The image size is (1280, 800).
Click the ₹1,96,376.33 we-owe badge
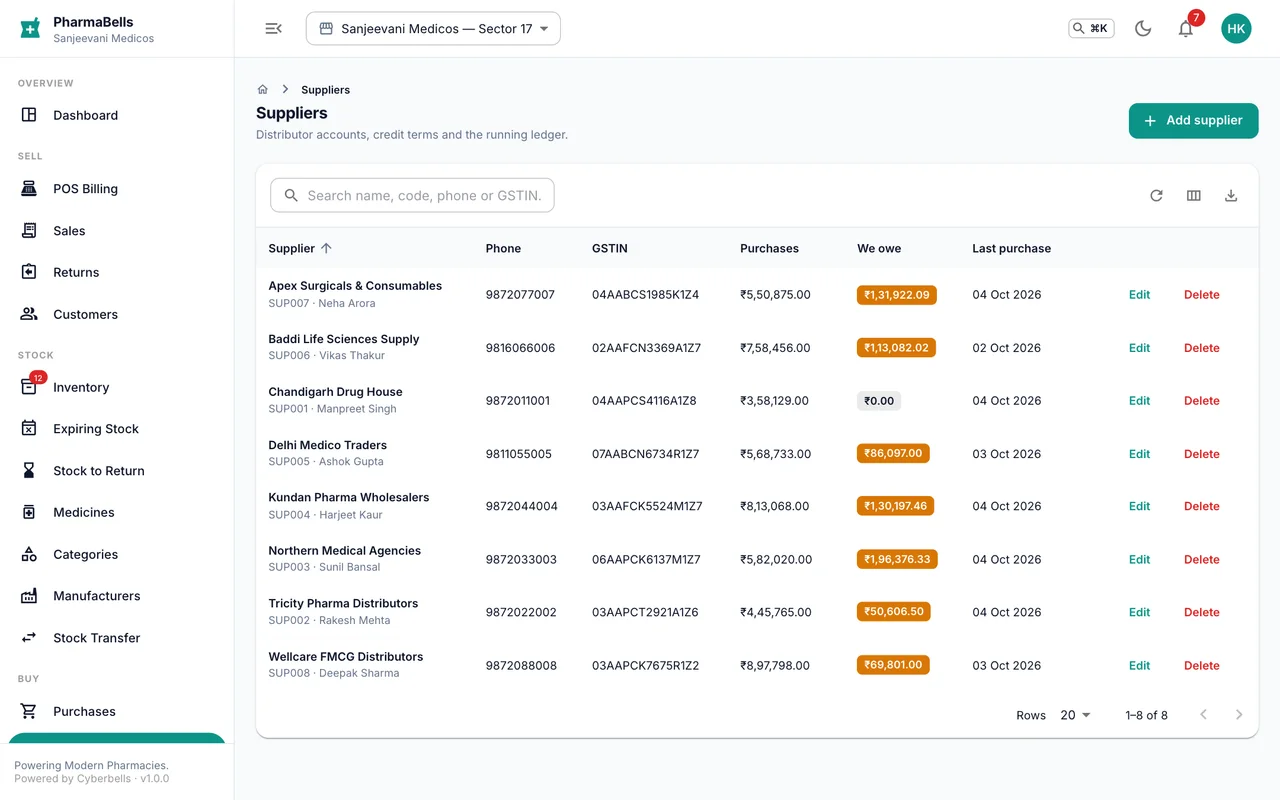click(897, 559)
